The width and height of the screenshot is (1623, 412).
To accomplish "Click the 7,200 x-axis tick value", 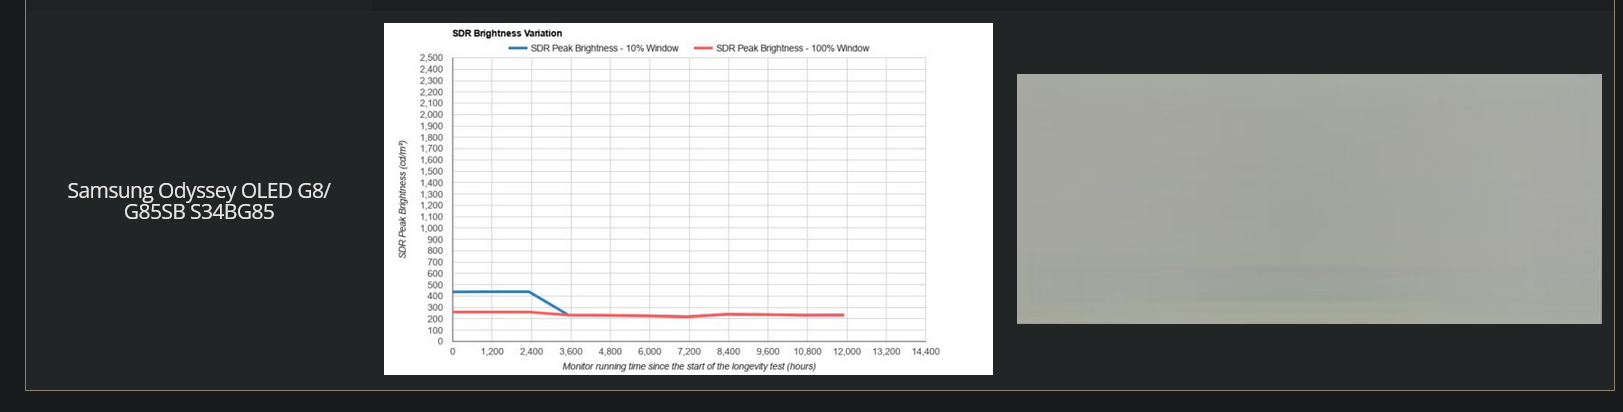I will coord(689,352).
